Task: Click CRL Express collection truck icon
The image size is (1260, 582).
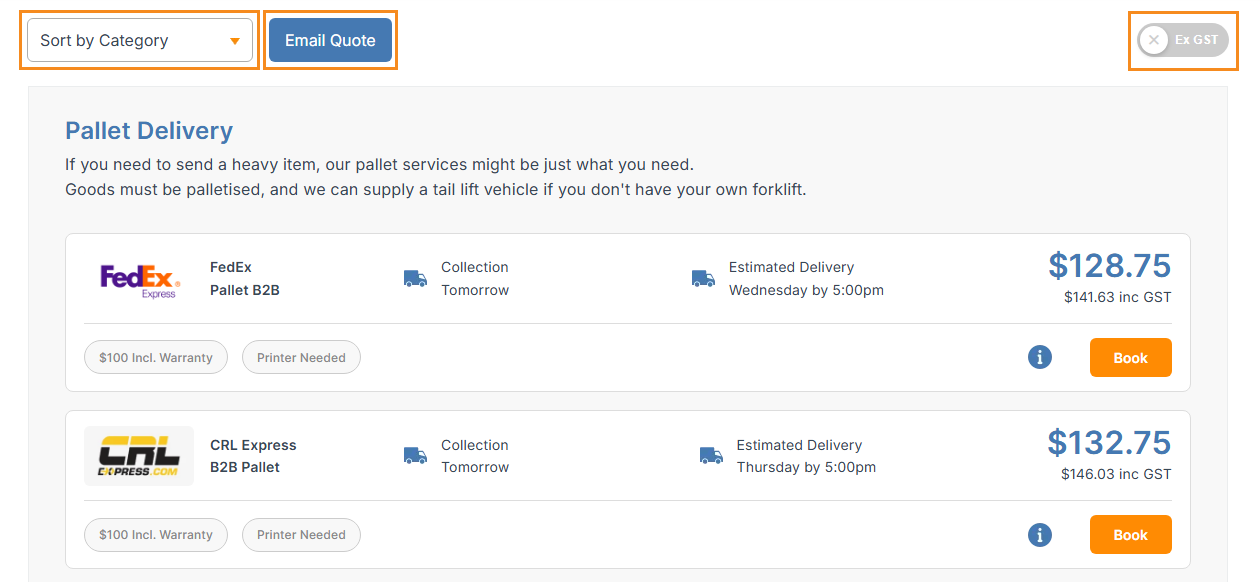Action: click(x=415, y=456)
